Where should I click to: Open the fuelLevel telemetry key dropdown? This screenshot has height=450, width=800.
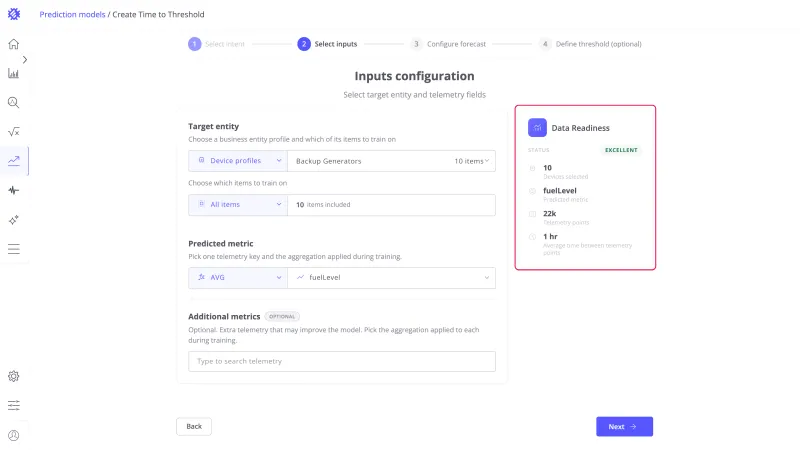(391, 278)
